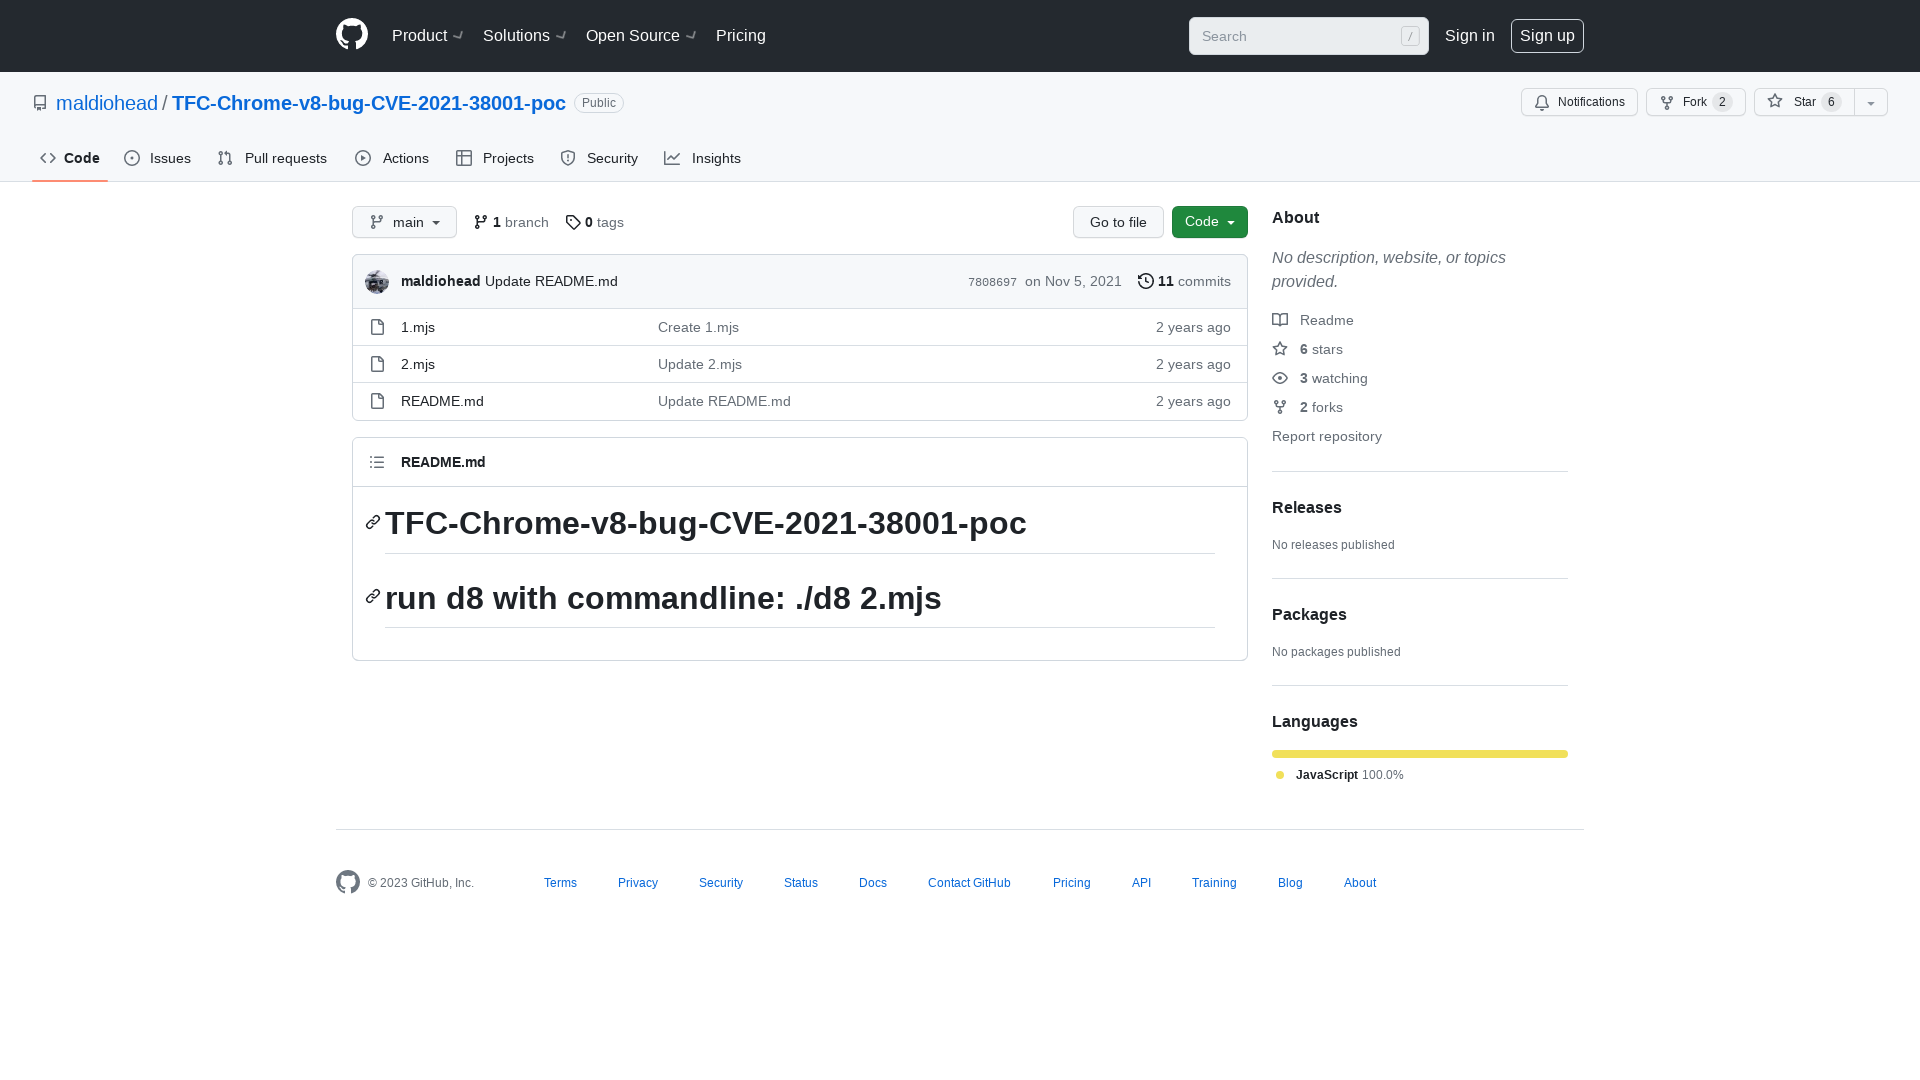Open the footer Terms link
Image resolution: width=1920 pixels, height=1080 pixels.
(x=560, y=883)
